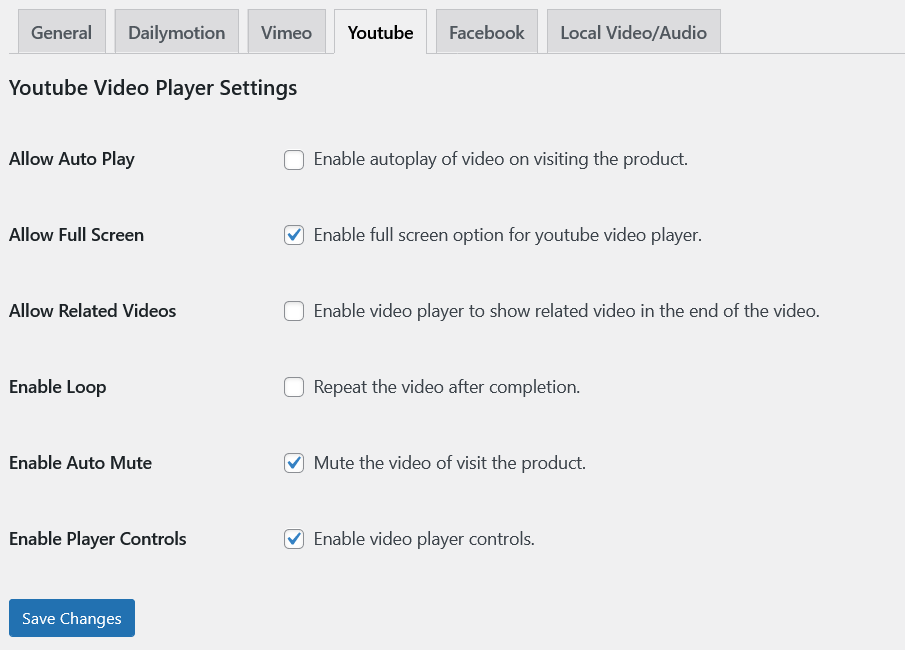Image resolution: width=905 pixels, height=650 pixels.
Task: Click the Youtube Video Player Settings heading
Action: 153,88
